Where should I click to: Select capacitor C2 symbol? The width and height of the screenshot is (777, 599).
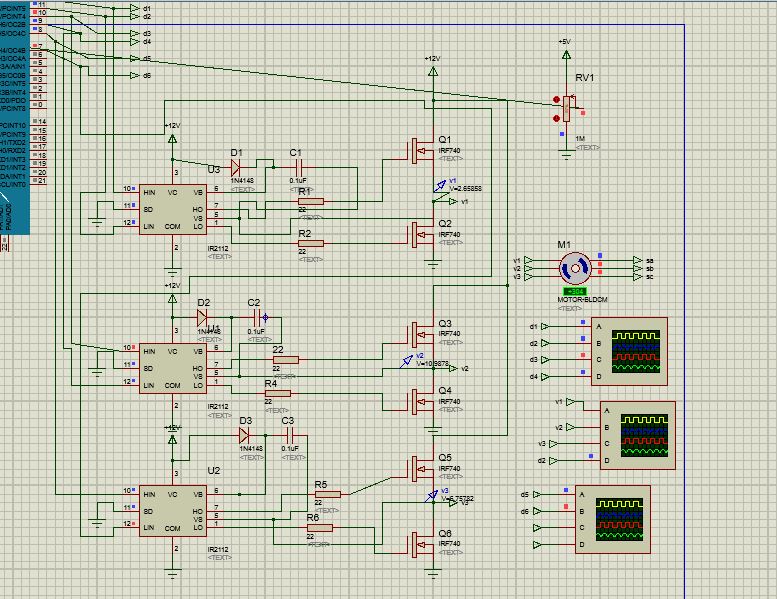[256, 317]
